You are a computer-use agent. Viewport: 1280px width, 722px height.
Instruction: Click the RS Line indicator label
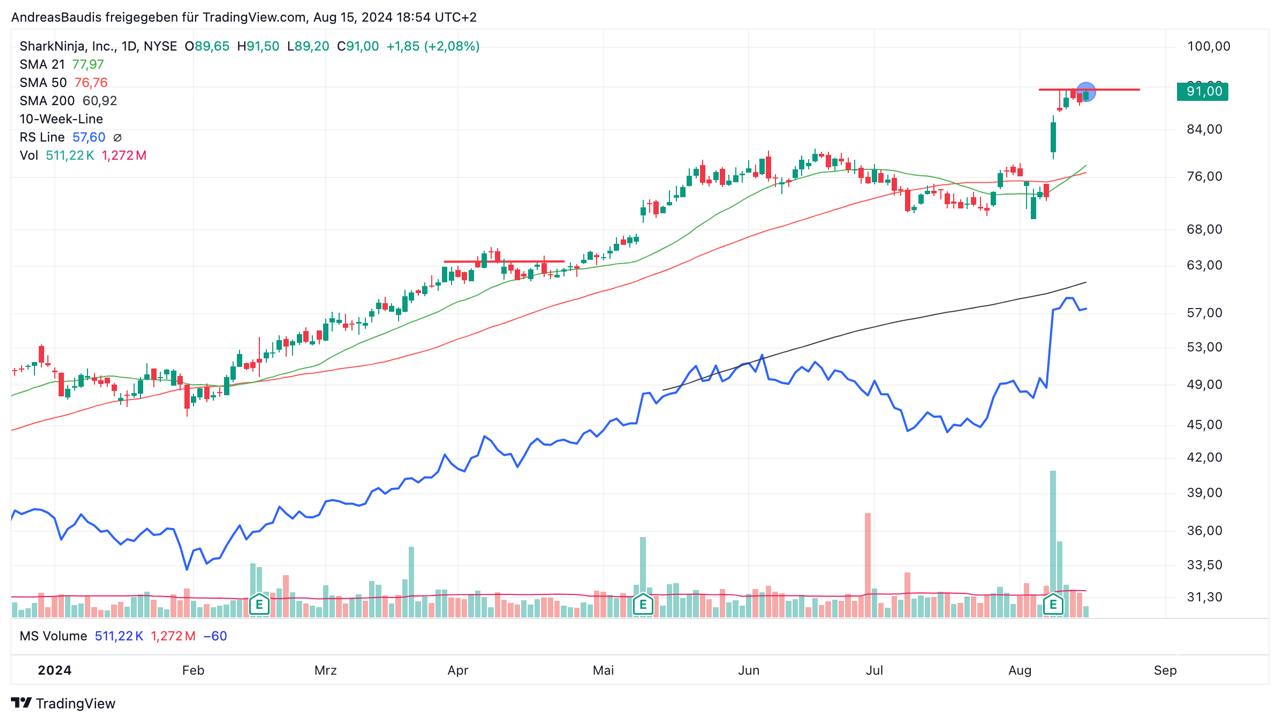[42, 137]
